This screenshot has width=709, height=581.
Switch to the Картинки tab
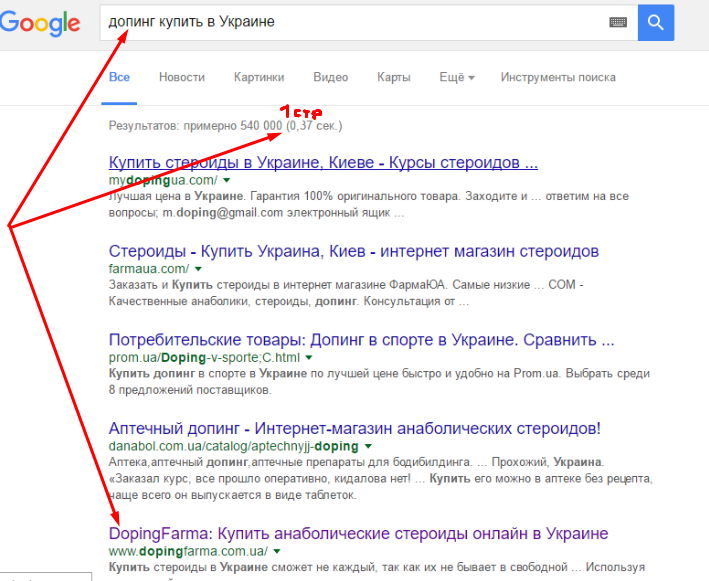click(259, 77)
